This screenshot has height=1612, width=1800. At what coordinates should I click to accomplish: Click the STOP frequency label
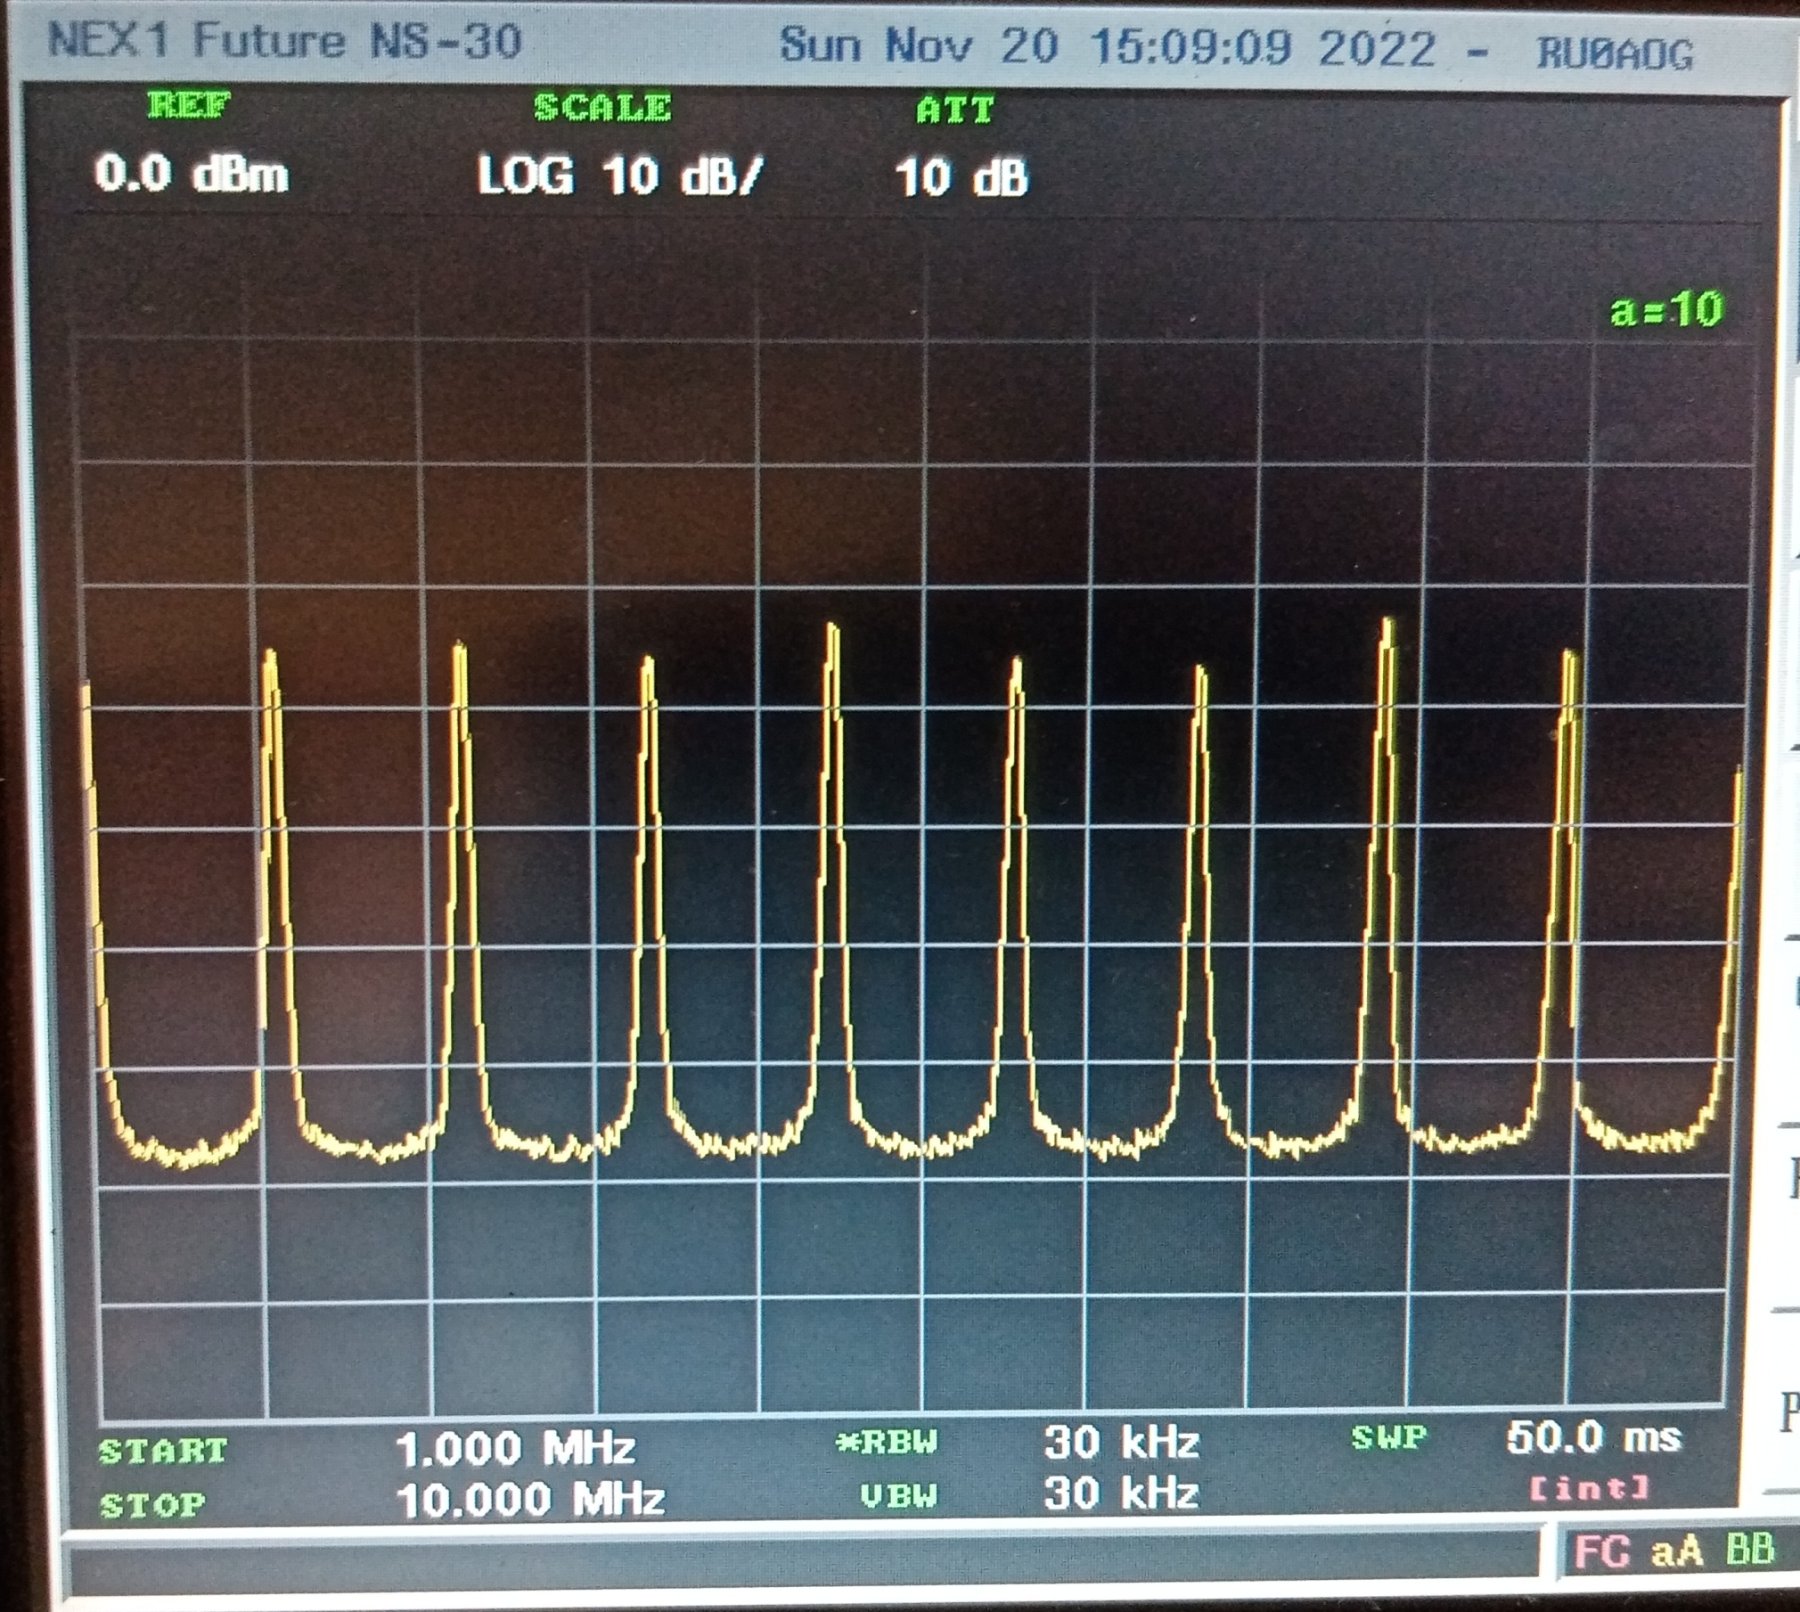tap(153, 1504)
